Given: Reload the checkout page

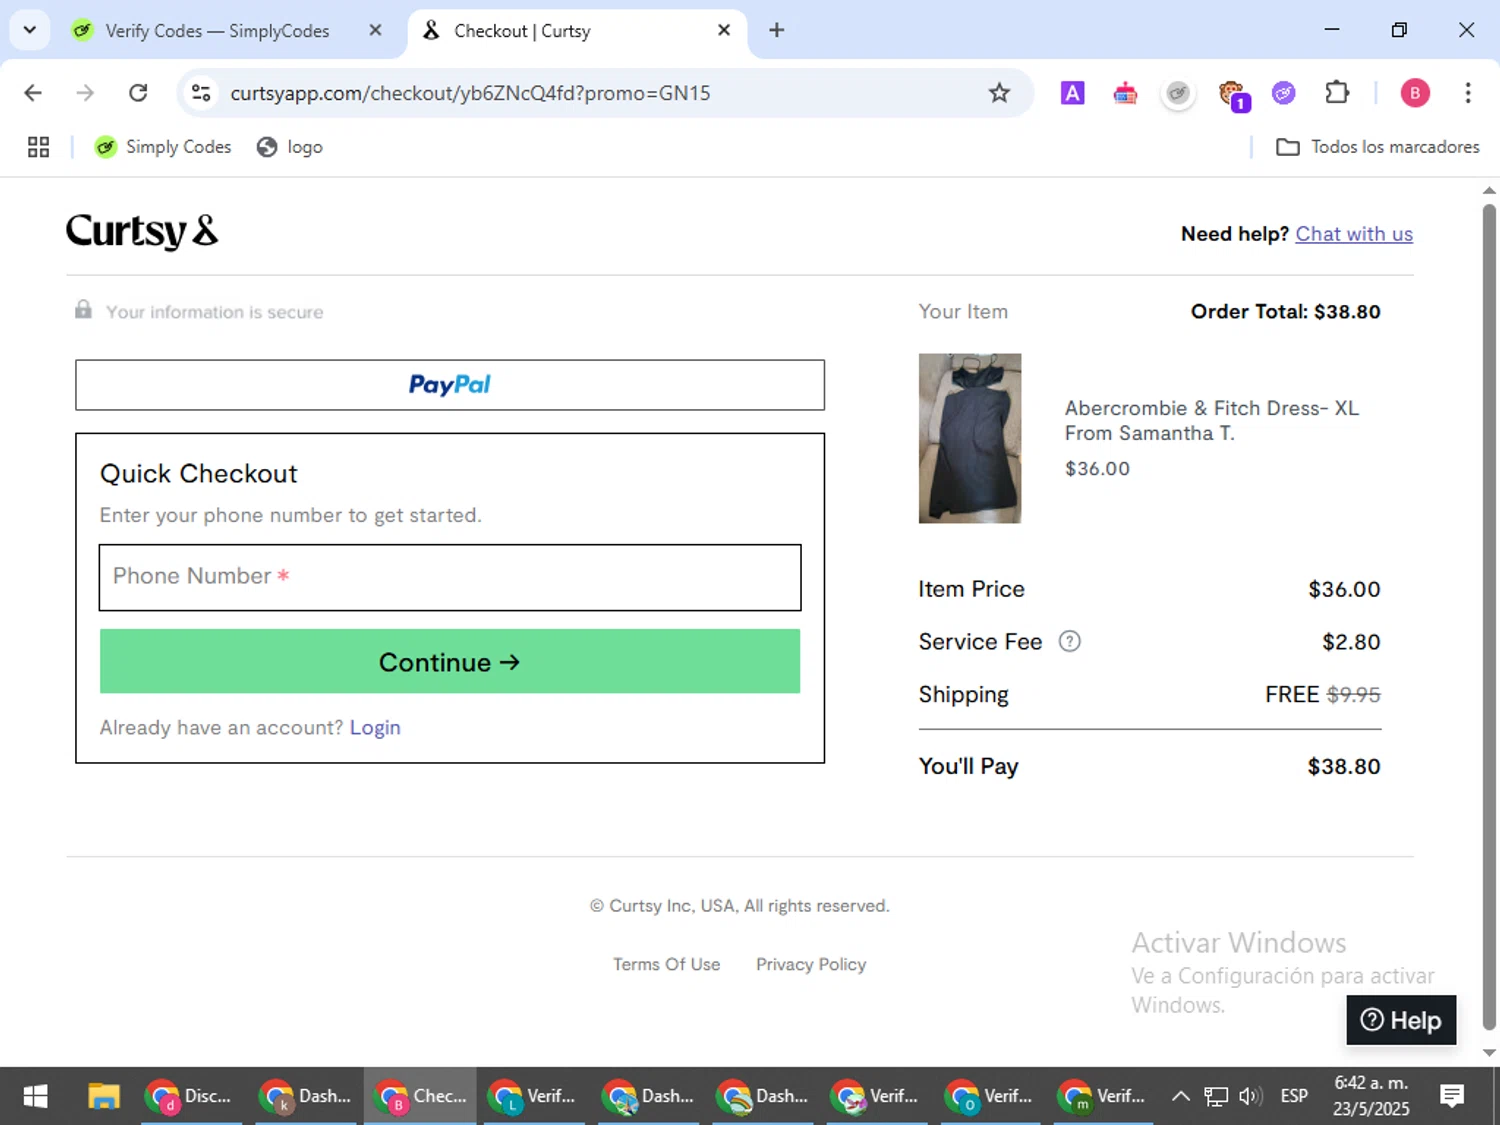Looking at the screenshot, I should (138, 93).
